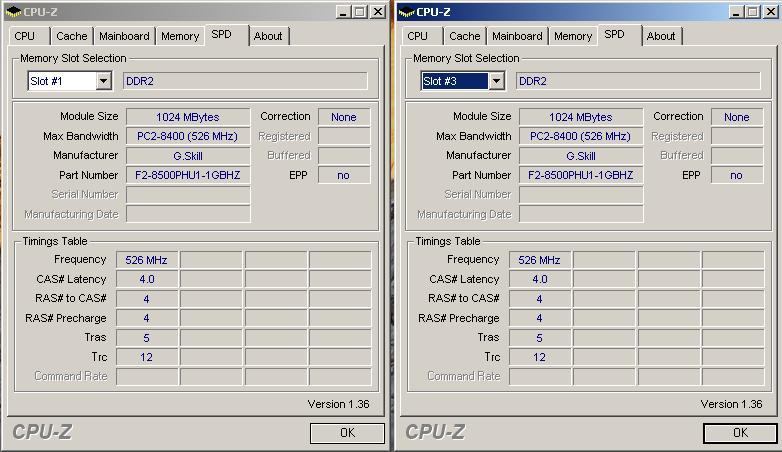782x452 pixels.
Task: Click the DDR2 memory type field for Slot #1
Action: coord(245,81)
